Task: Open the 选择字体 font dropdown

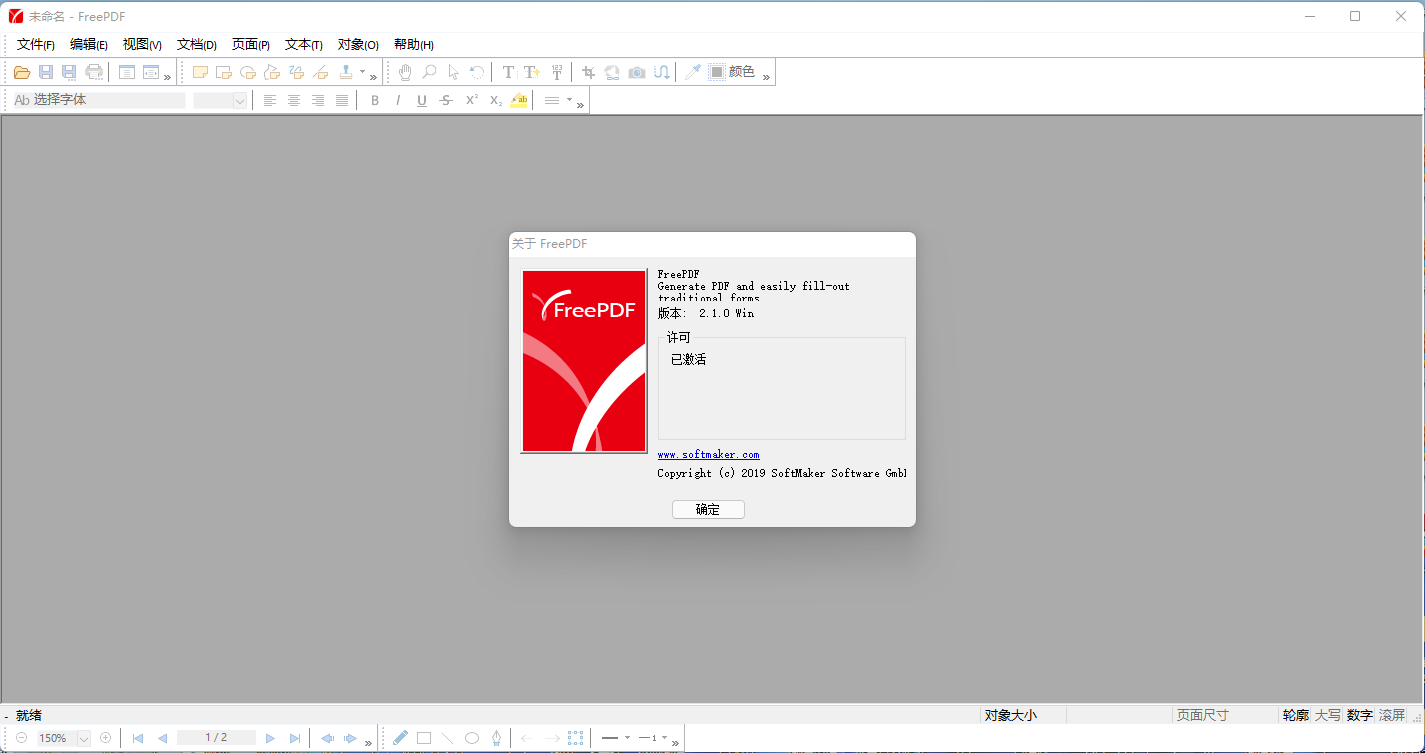Action: 98,100
